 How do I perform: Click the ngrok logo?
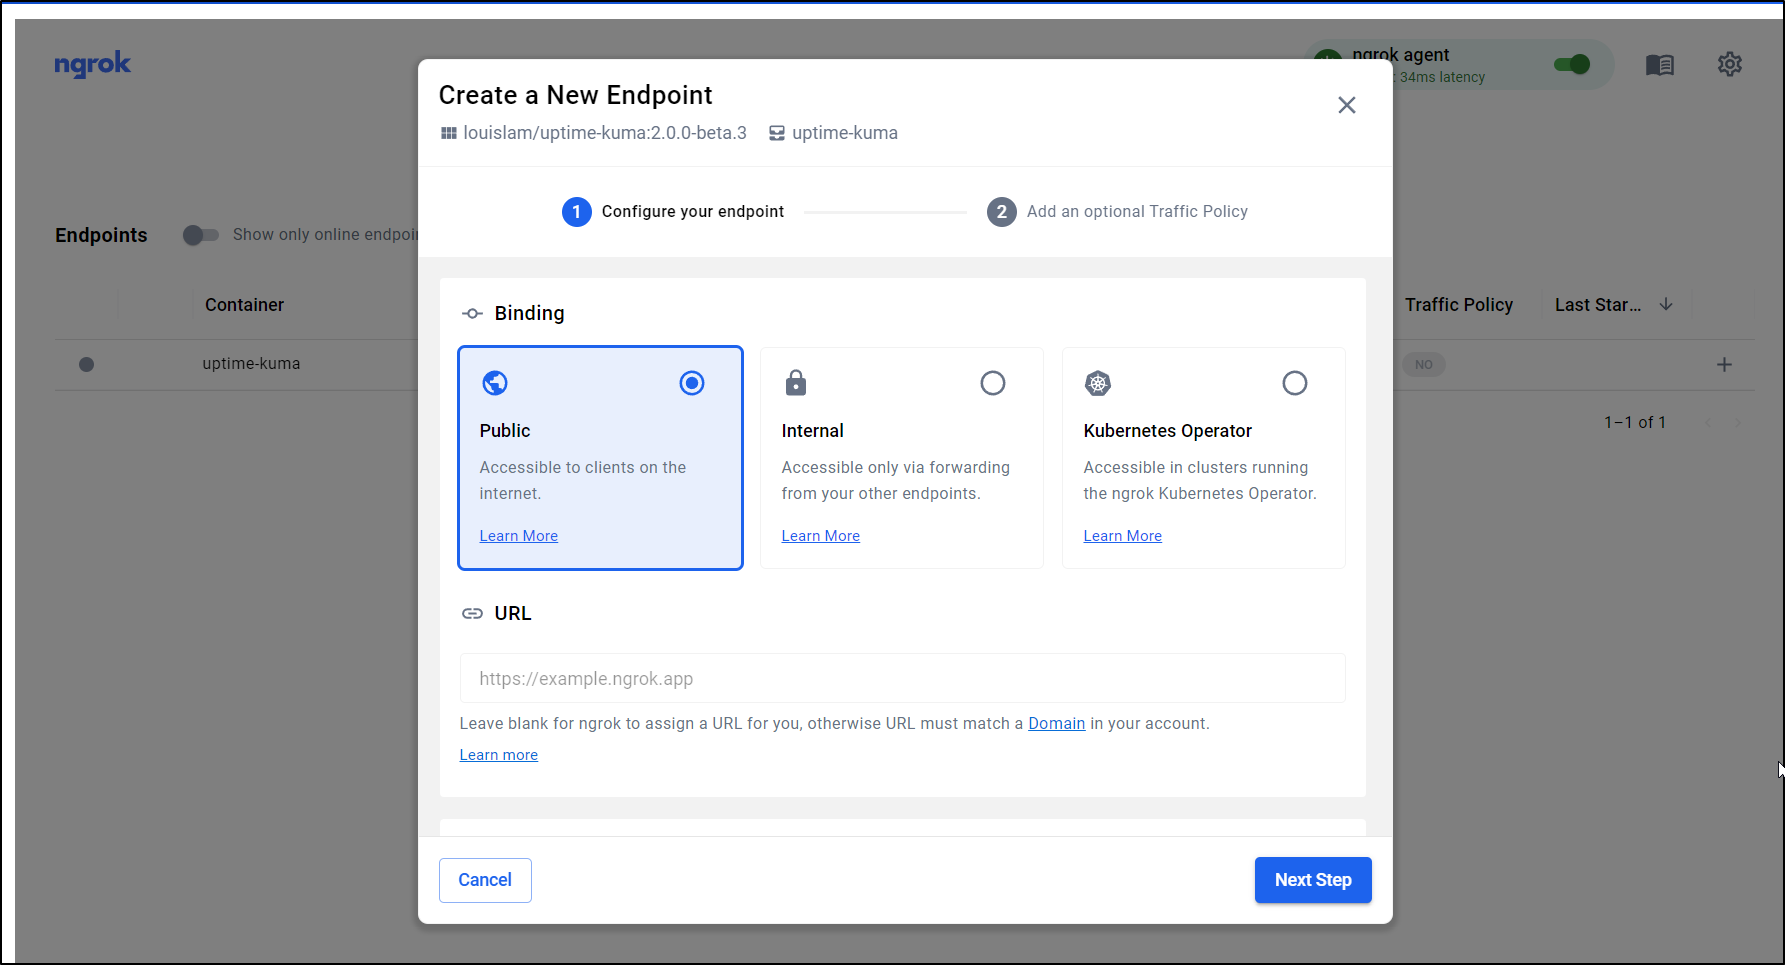(x=93, y=65)
